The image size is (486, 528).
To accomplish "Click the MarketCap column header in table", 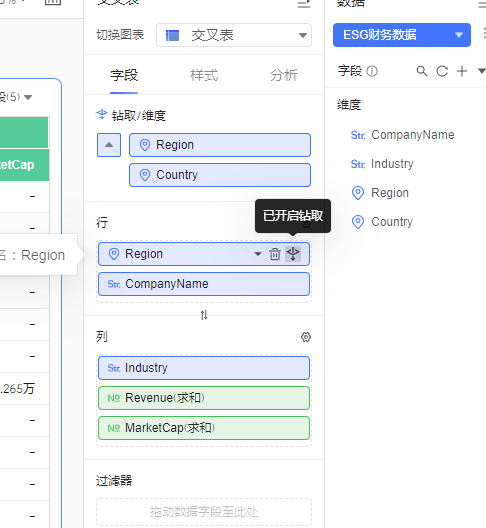I will click(x=24, y=165).
